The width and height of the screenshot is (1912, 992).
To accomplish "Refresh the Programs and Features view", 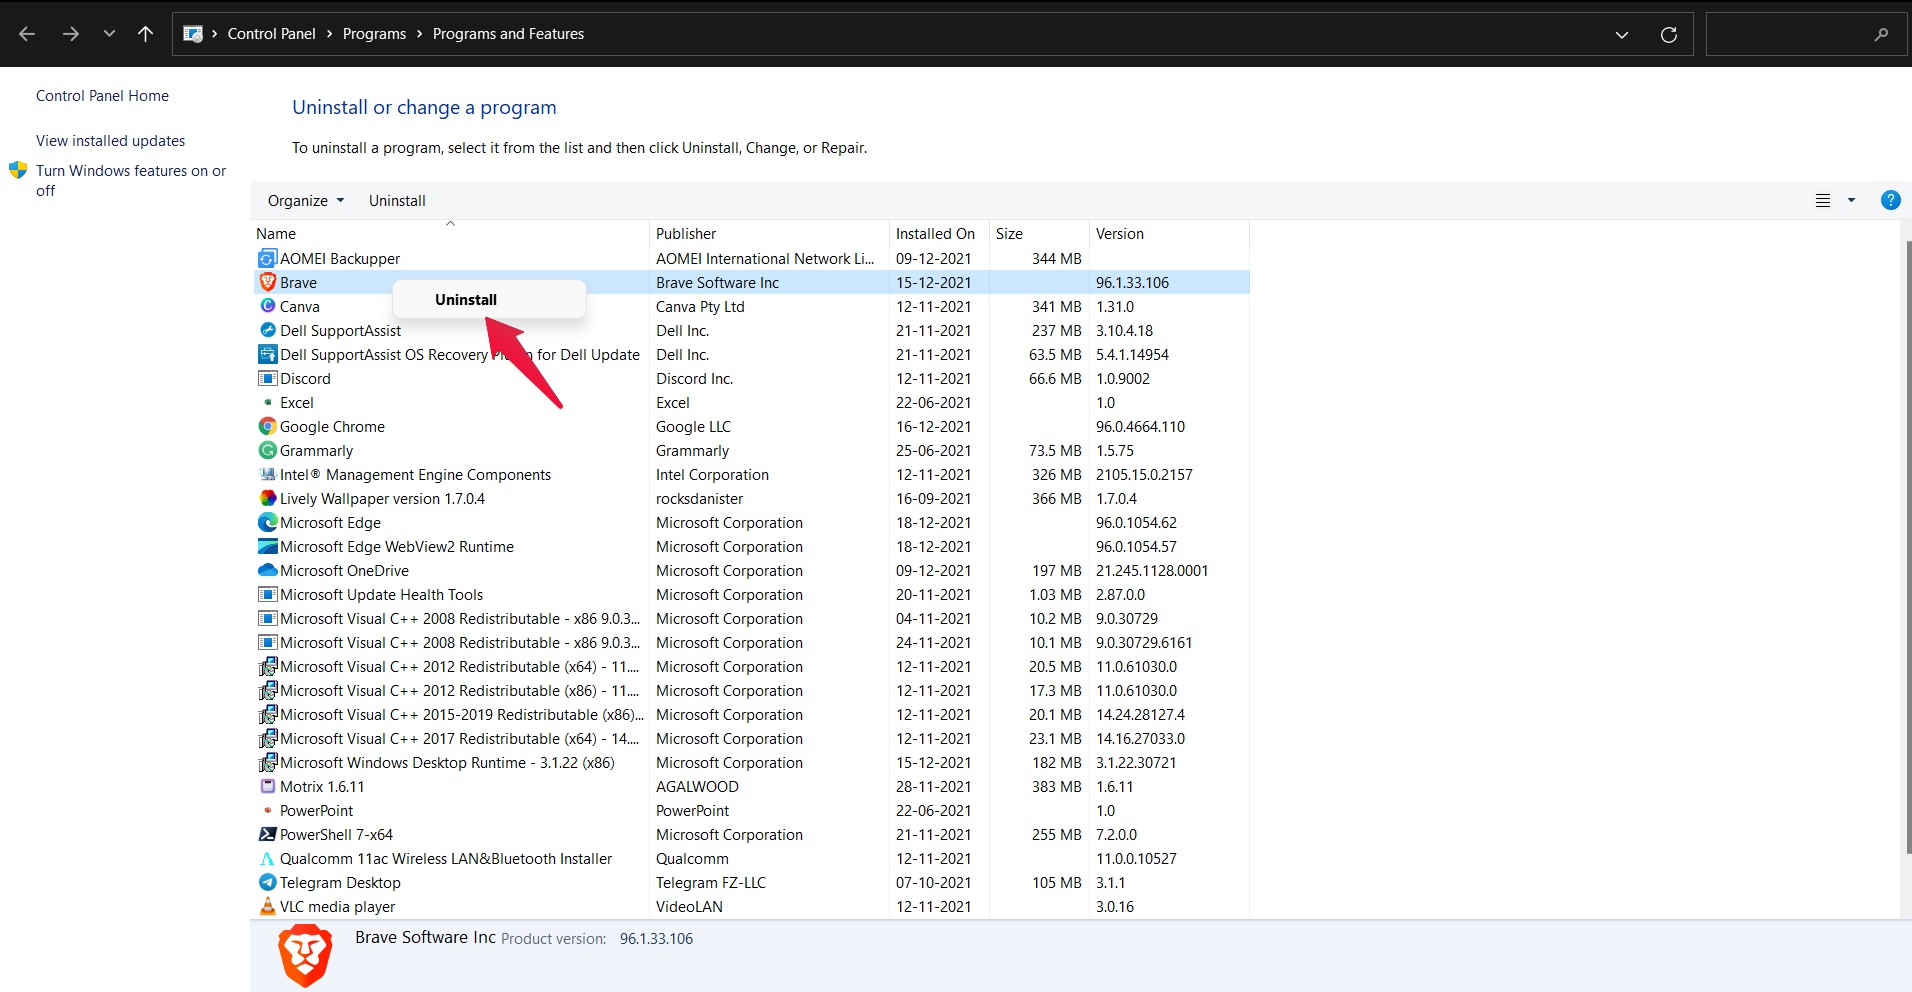I will [x=1668, y=35].
